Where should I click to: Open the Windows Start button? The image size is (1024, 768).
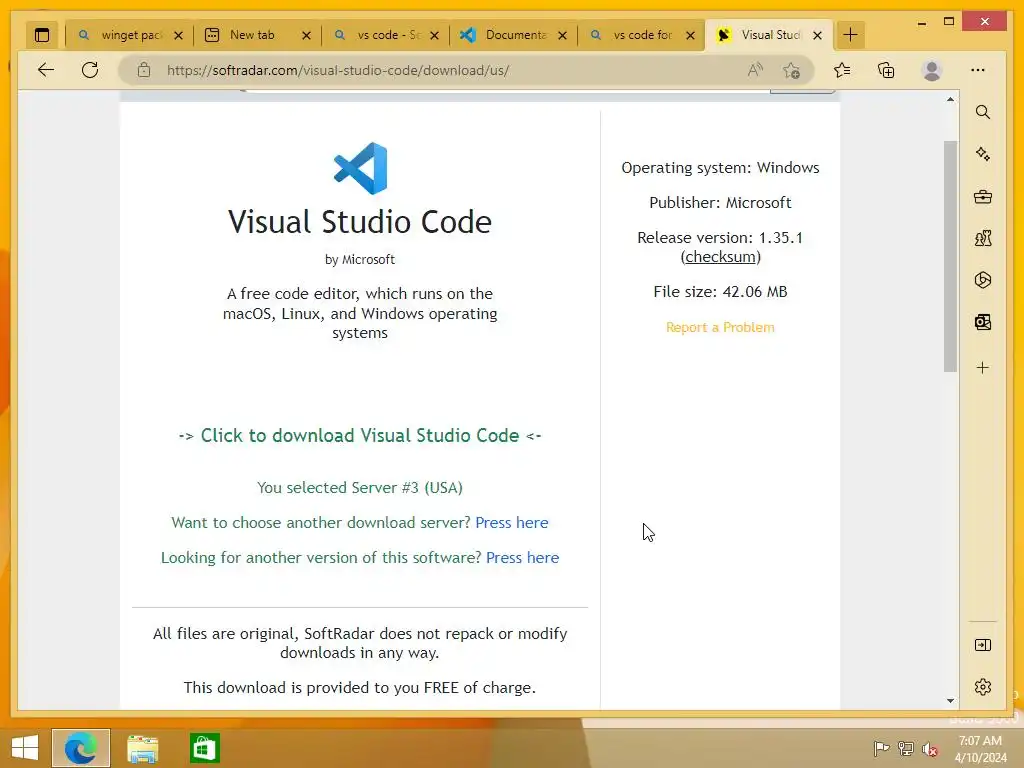[25, 748]
